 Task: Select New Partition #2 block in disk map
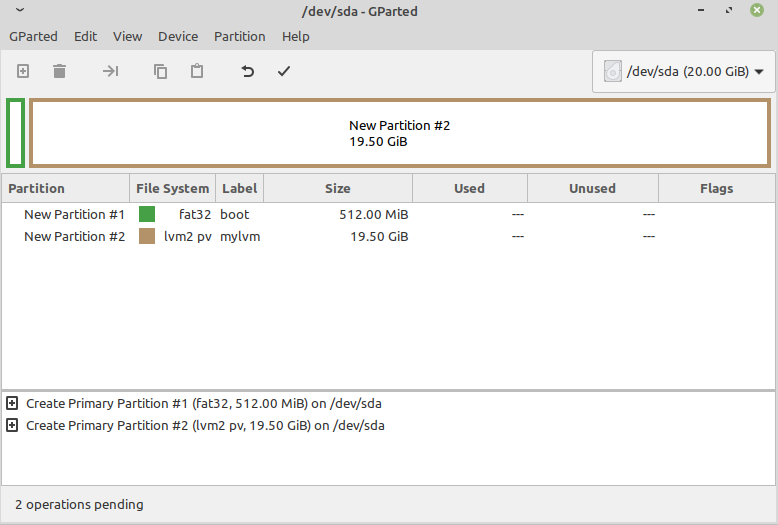(399, 133)
